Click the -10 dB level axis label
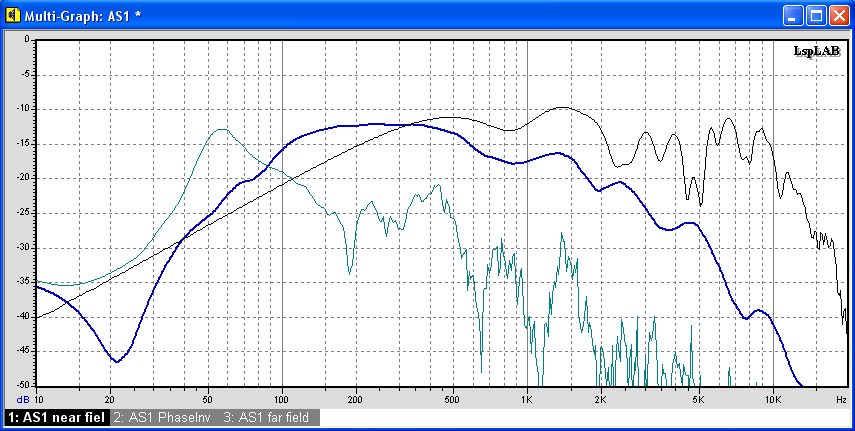This screenshot has height=431, width=855. click(x=23, y=109)
